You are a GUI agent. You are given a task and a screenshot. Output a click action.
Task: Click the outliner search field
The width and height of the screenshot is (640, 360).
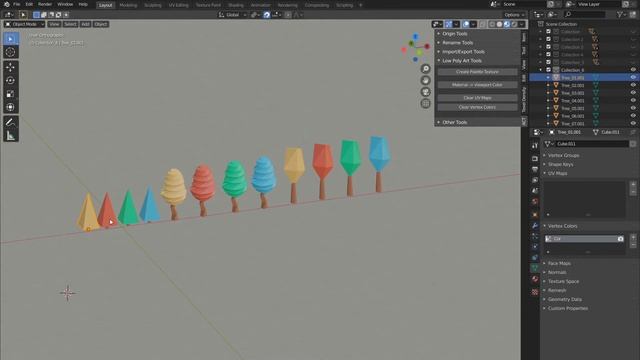[x=584, y=15]
